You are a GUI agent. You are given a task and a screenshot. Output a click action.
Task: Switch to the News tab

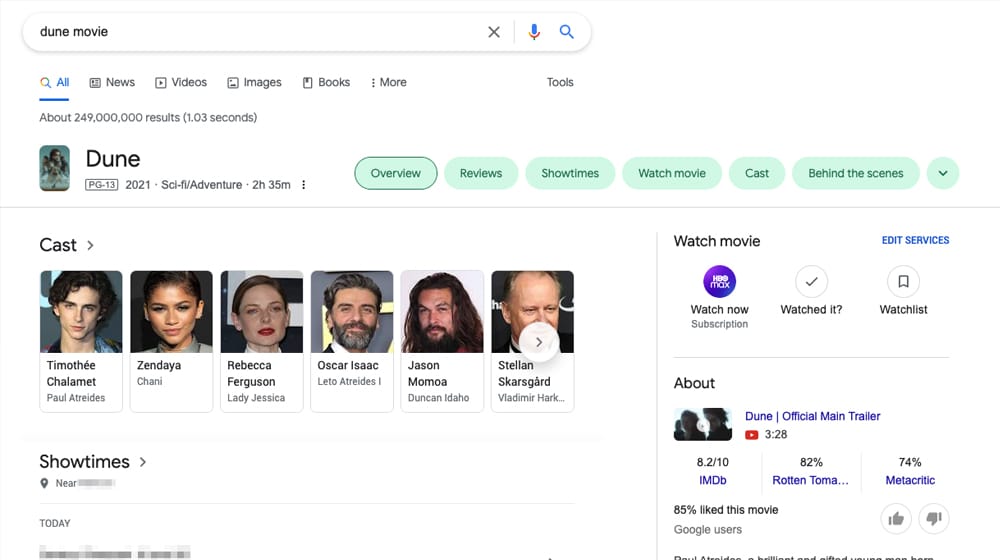[112, 82]
